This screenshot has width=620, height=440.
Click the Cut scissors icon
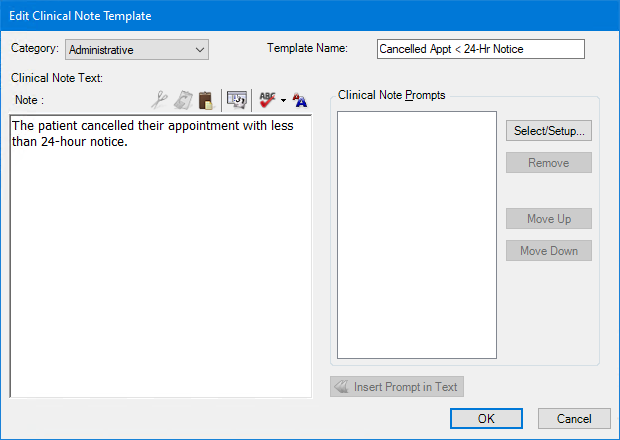pyautogui.click(x=159, y=100)
